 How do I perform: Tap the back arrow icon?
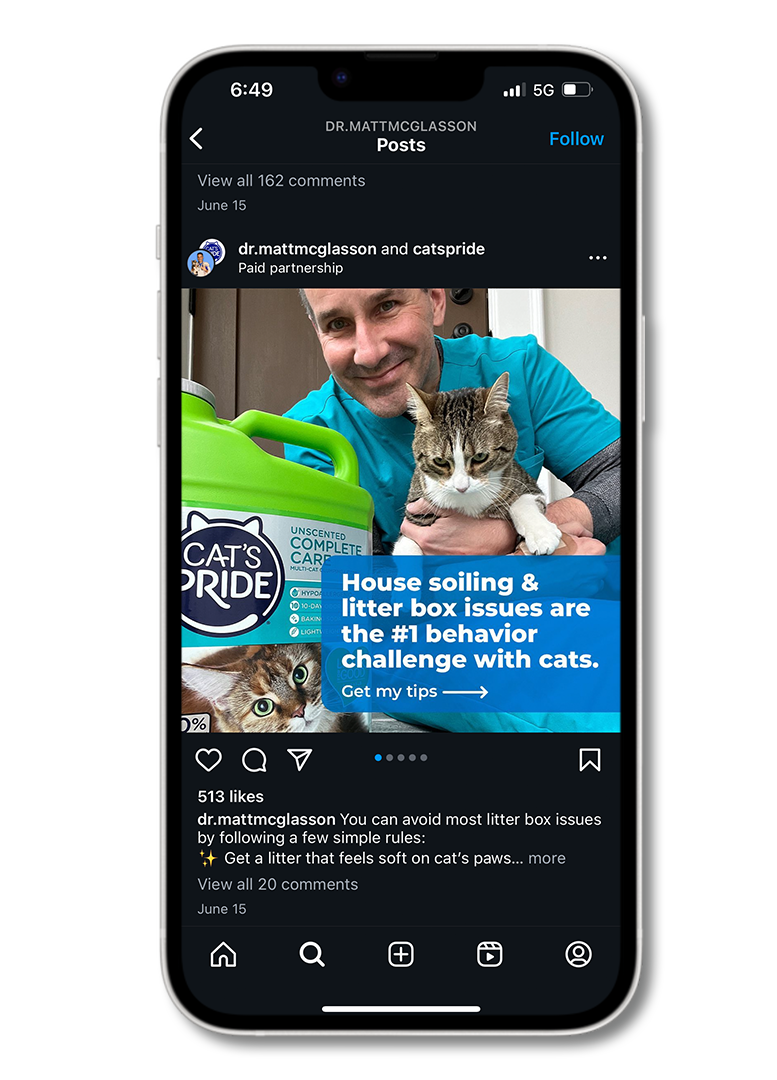pos(196,138)
